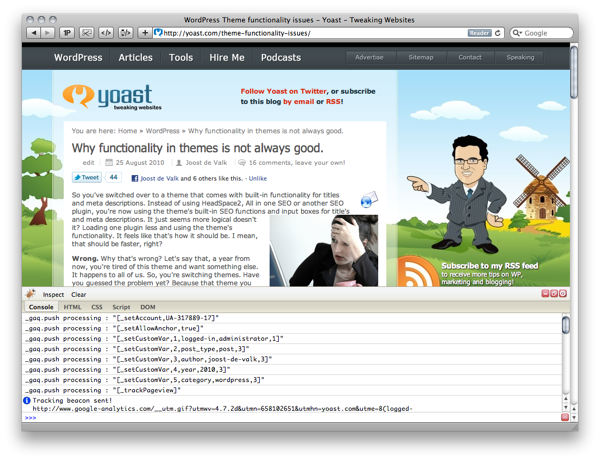600x461 pixels.
Task: Click the Firebug bug icon
Action: pyautogui.click(x=30, y=295)
